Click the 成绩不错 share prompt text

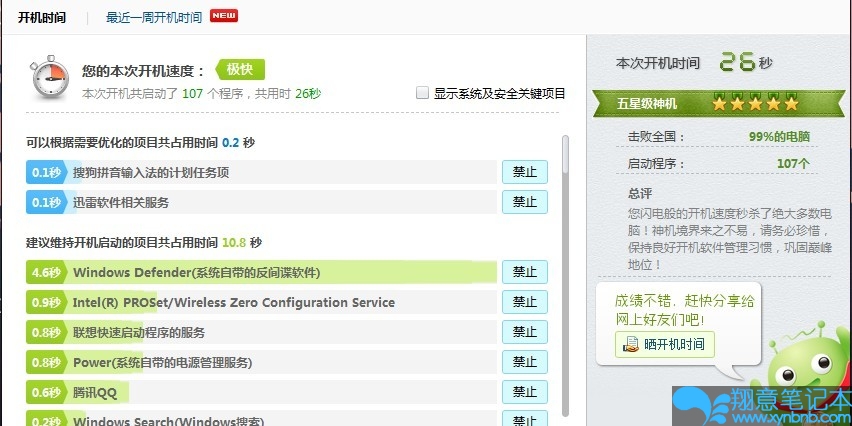click(685, 310)
